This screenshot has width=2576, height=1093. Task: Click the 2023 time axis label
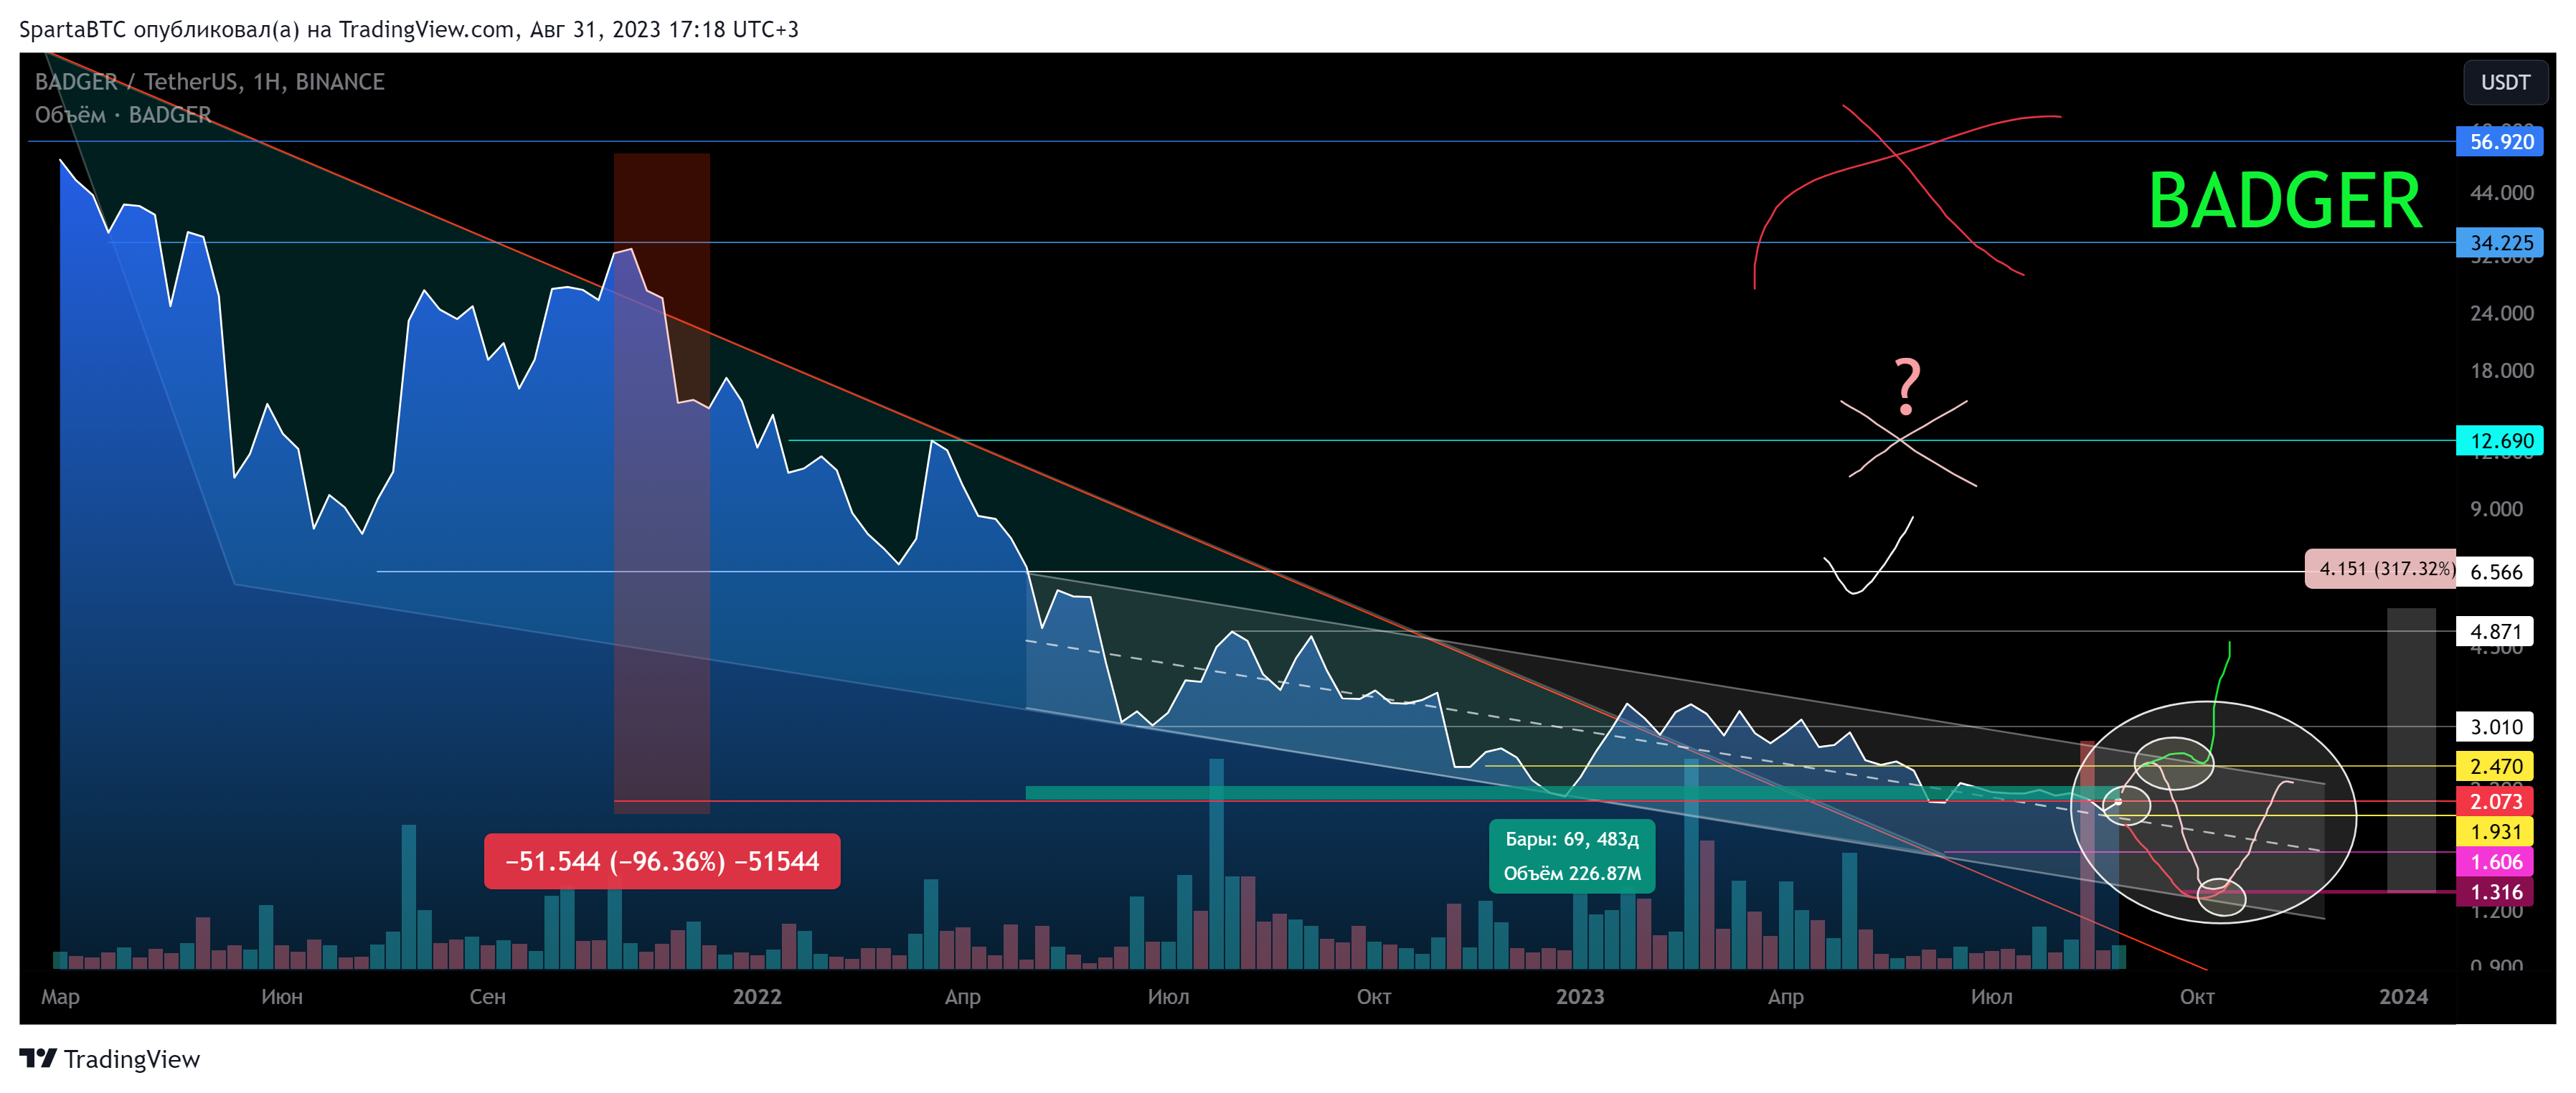tap(1580, 997)
